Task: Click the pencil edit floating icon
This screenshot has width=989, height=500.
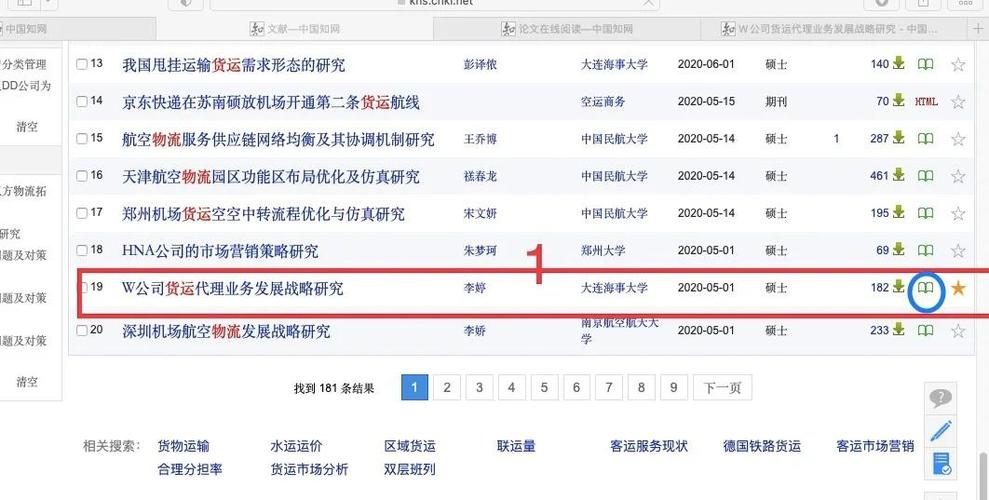Action: tap(941, 431)
